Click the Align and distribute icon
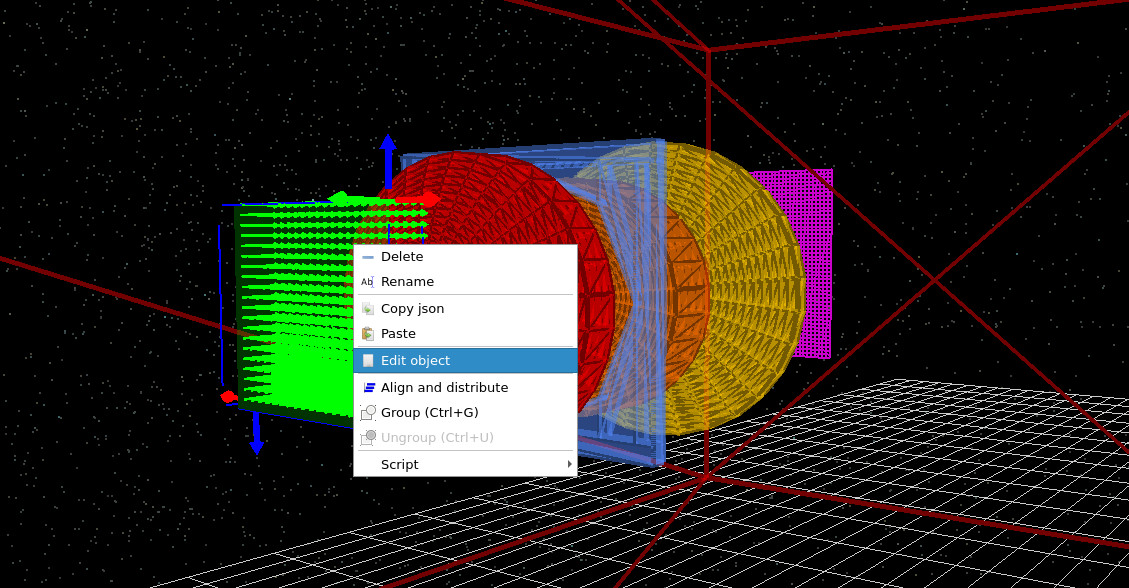Viewport: 1129px width, 588px height. [x=368, y=387]
